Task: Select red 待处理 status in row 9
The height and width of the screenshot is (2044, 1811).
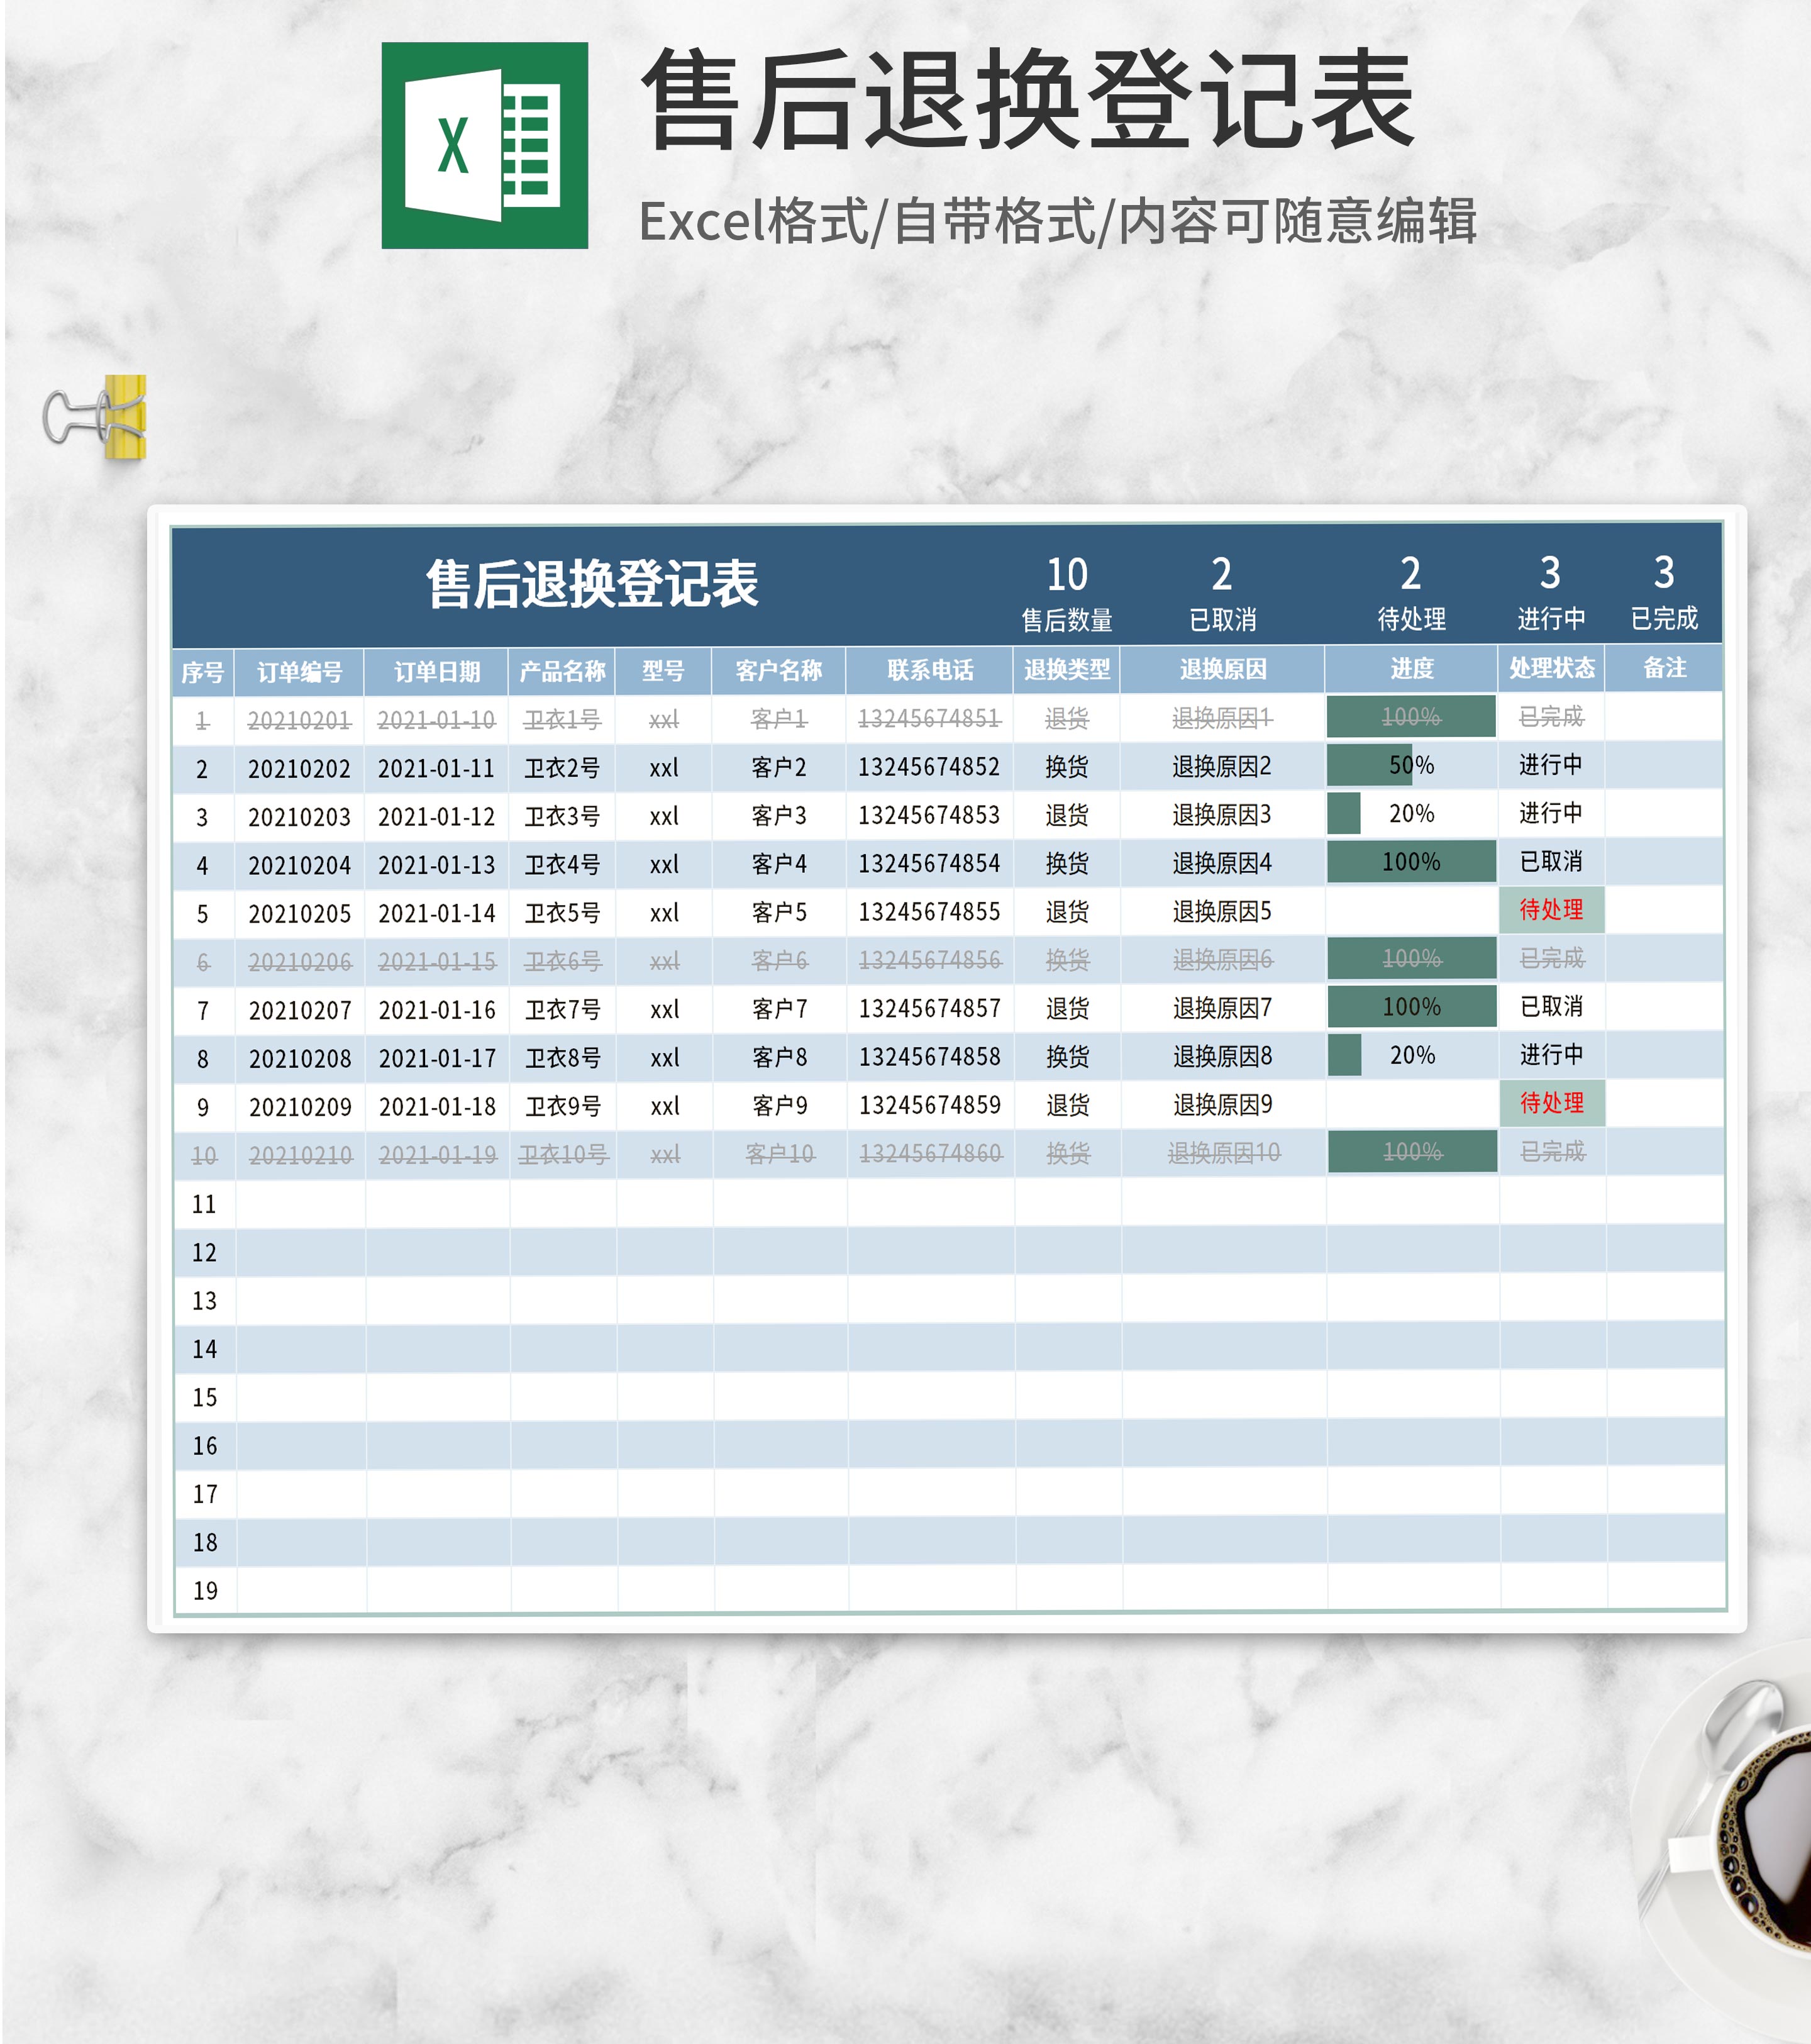Action: click(1551, 1103)
